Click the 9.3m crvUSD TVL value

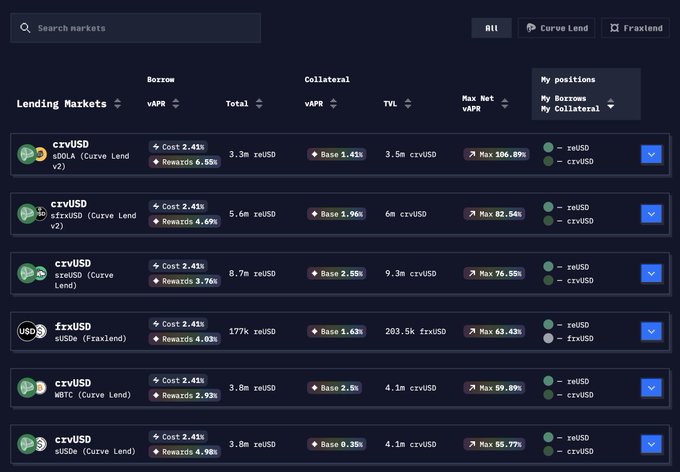410,273
